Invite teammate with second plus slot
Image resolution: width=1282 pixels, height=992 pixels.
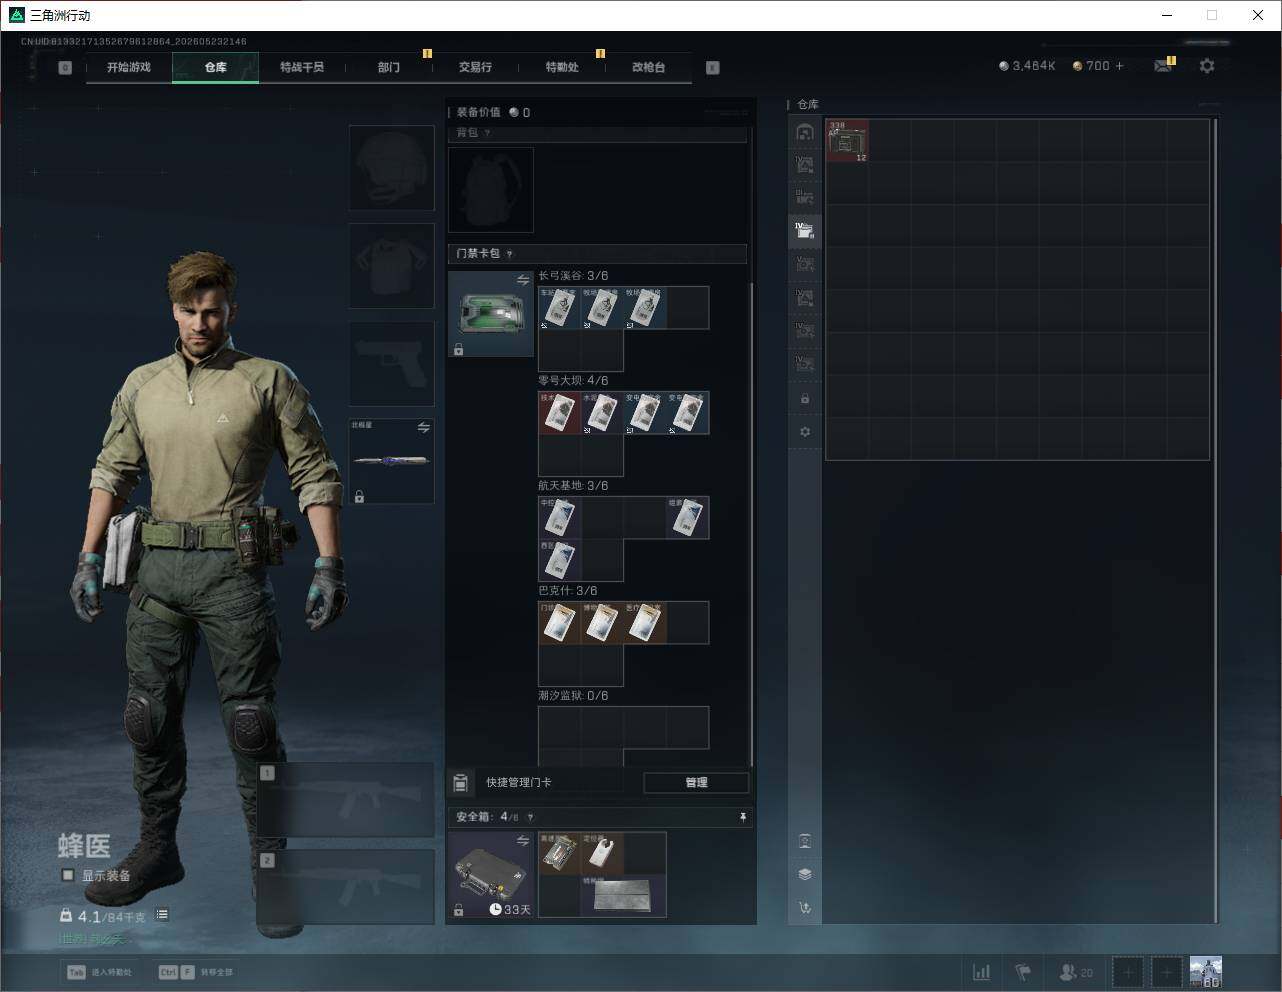pos(1166,972)
